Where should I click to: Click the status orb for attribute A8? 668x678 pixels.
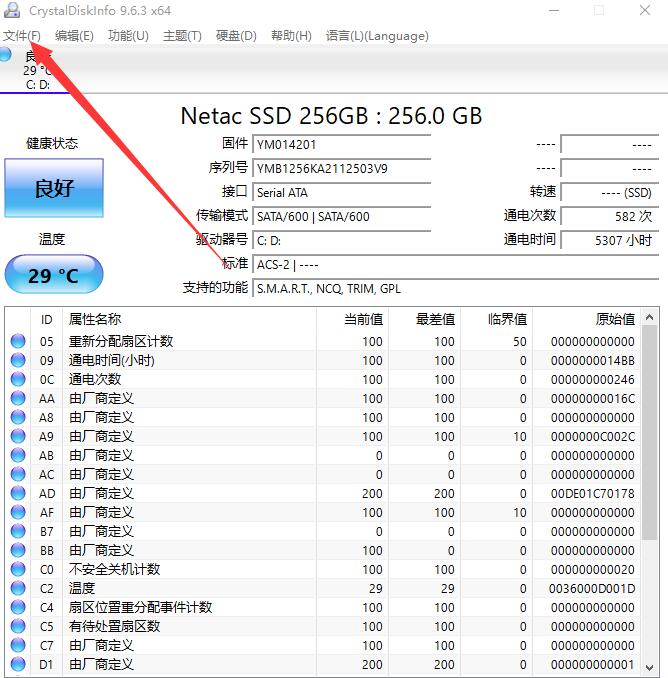click(18, 417)
